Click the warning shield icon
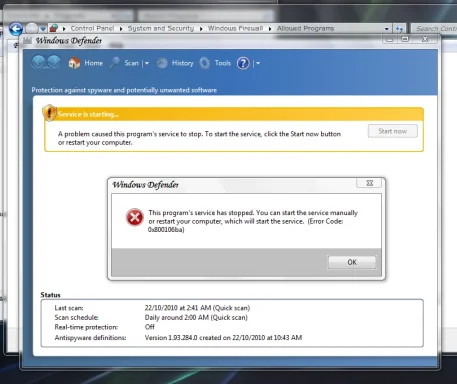Screen dimensions: 457x384 pyautogui.click(x=49, y=113)
